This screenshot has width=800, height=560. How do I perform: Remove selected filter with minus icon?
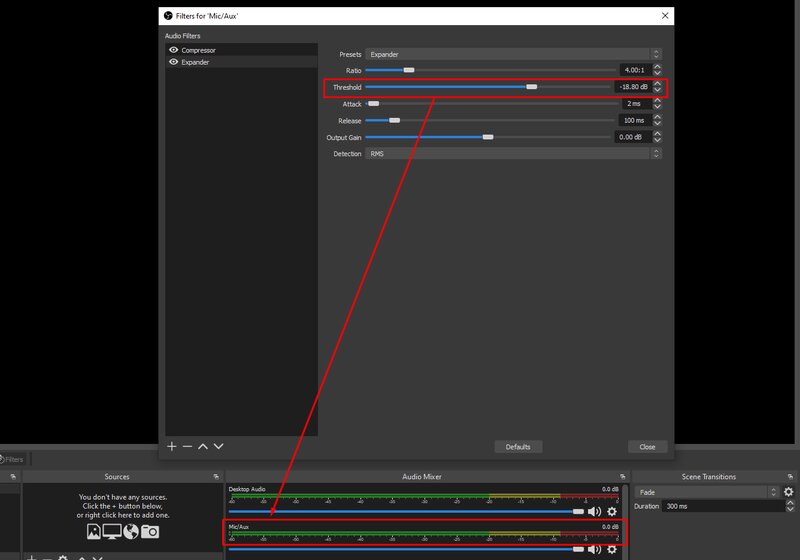coord(187,446)
